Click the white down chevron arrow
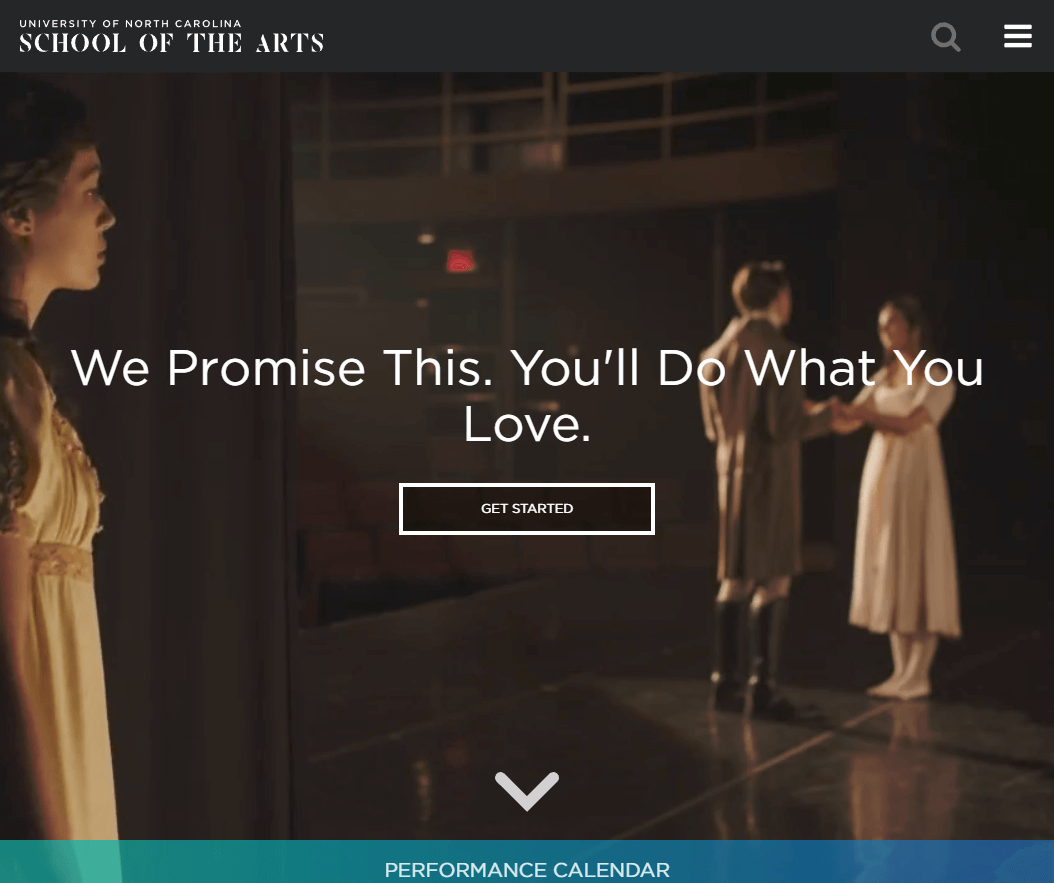The width and height of the screenshot is (1054, 883). pos(527,791)
